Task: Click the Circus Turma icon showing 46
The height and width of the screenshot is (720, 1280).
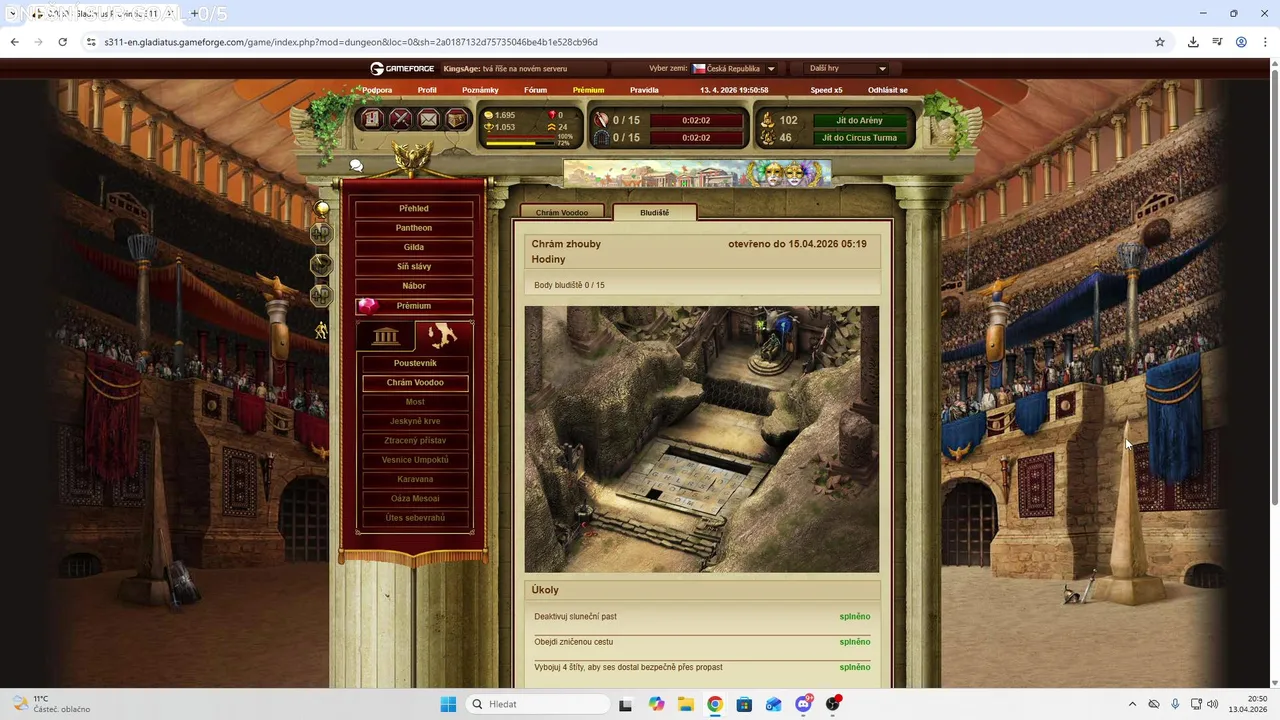Action: 767,138
